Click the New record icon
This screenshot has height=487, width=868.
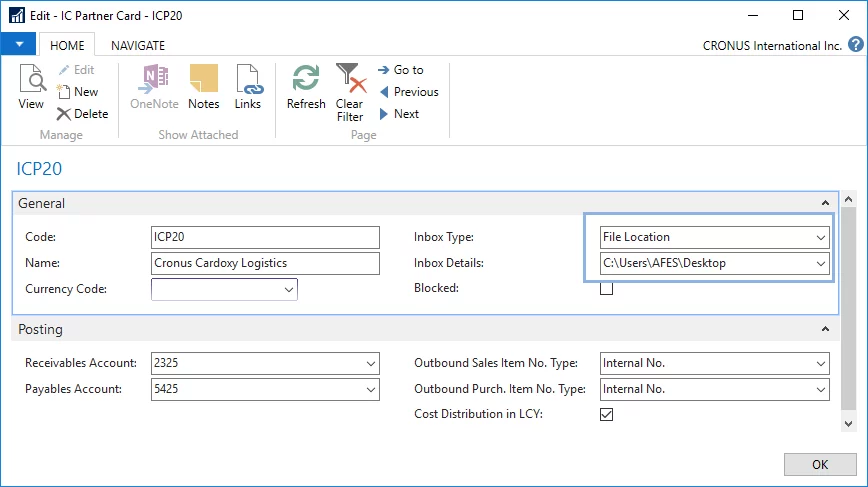click(78, 92)
